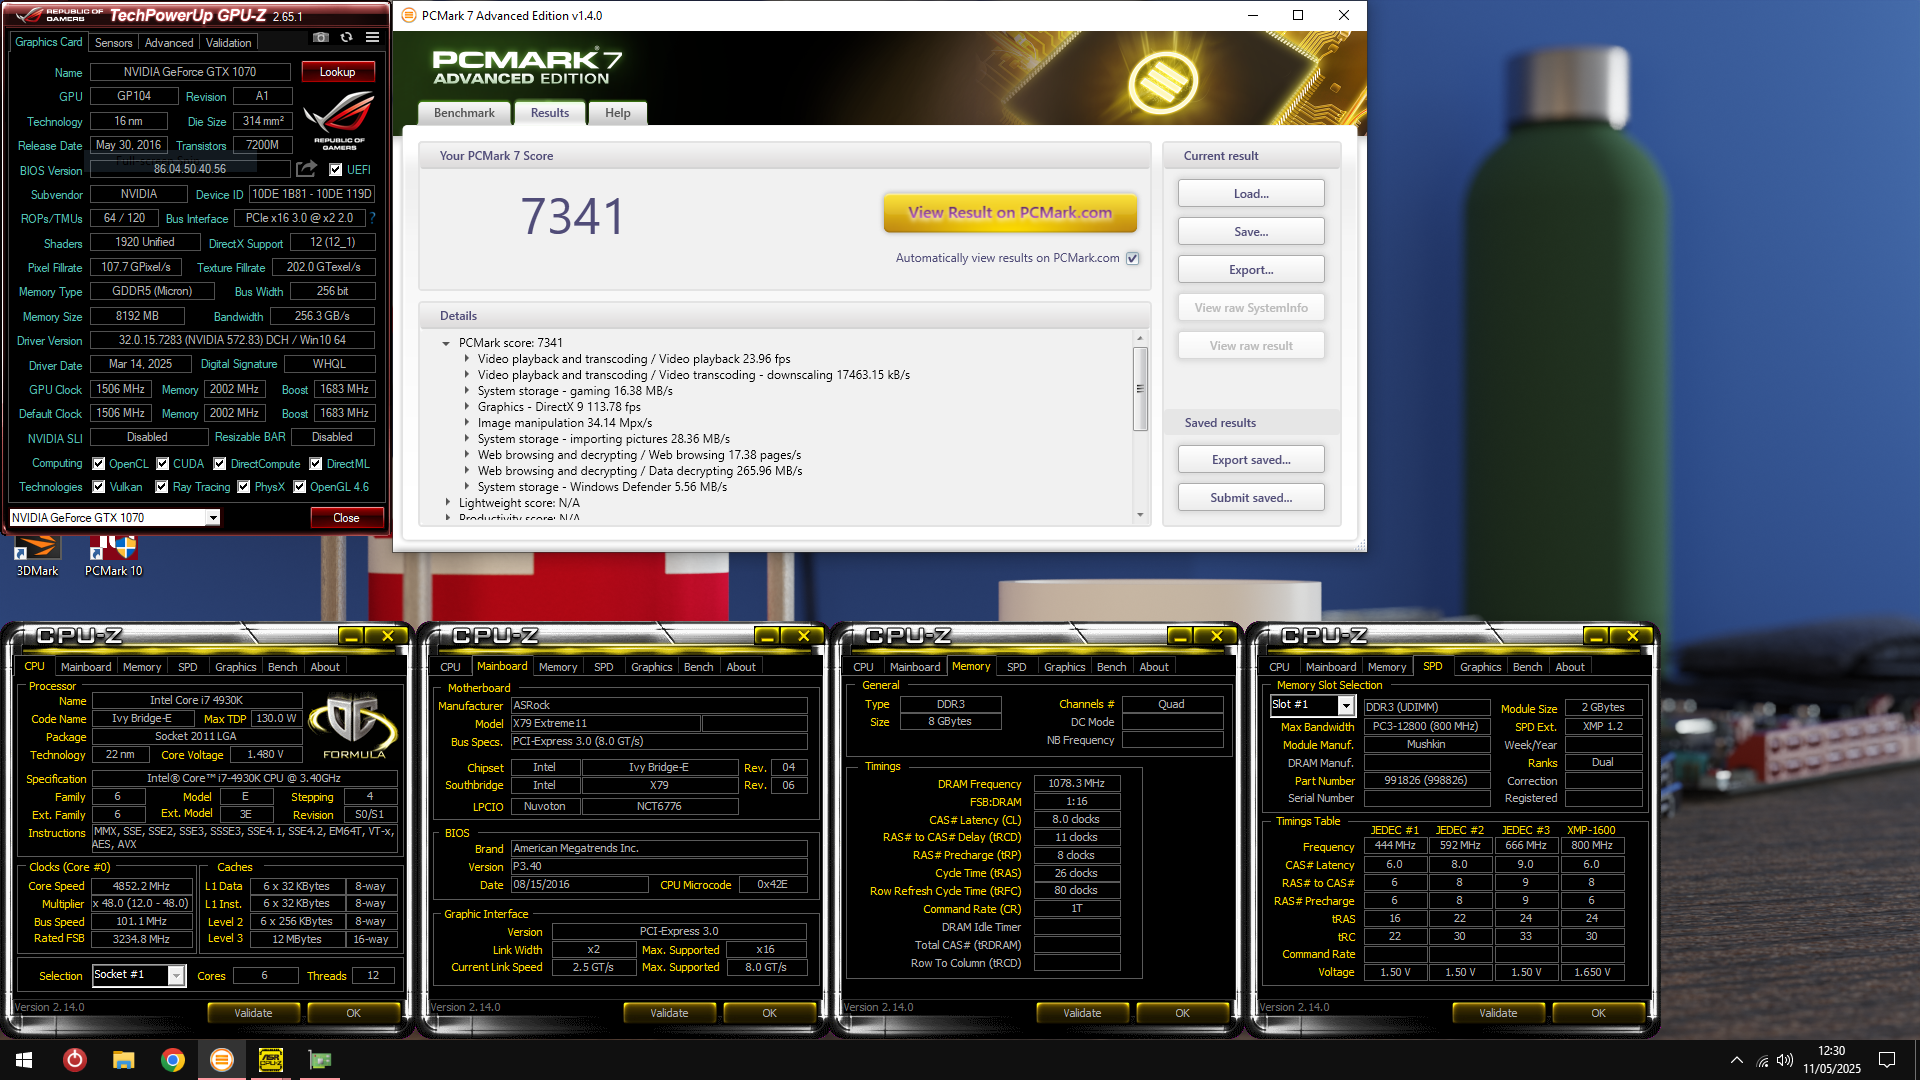
Task: Close the CPU-Z Mainboard window
Action: (x=803, y=636)
